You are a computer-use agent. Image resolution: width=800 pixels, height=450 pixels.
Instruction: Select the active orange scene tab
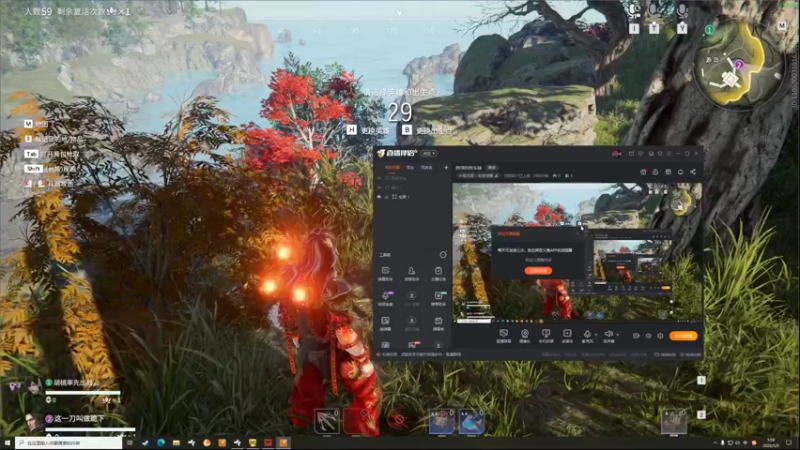pos(392,167)
